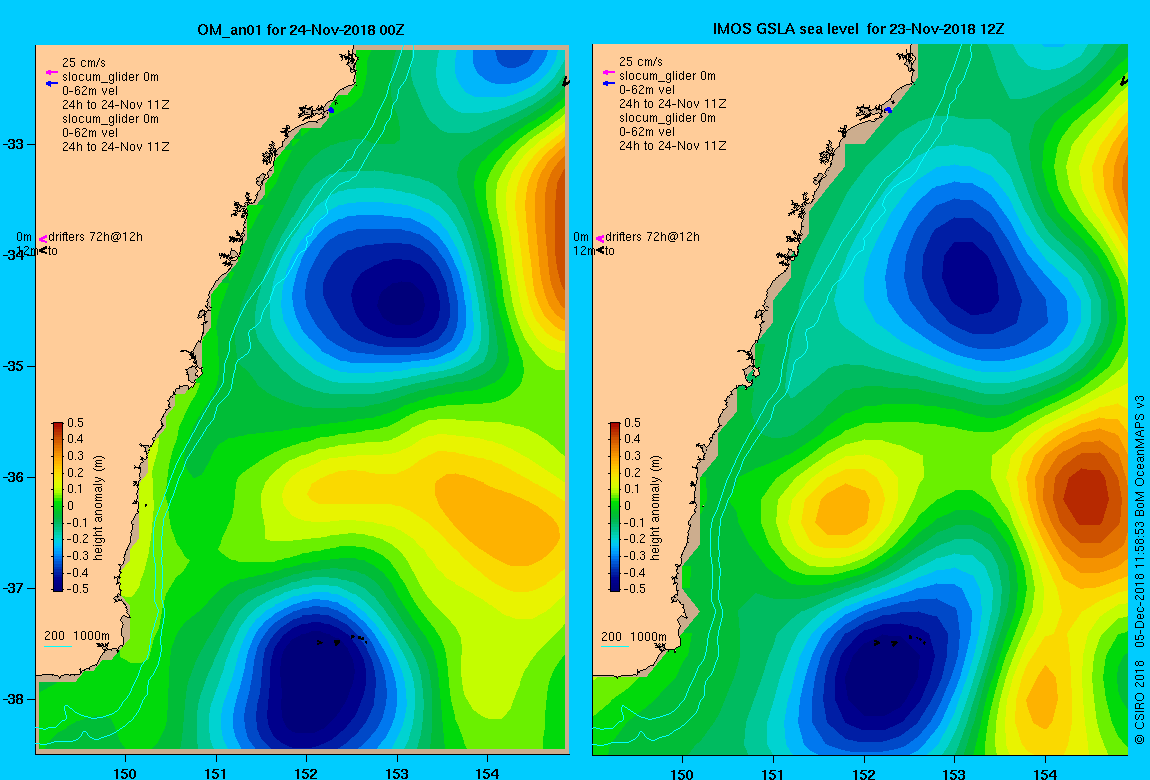Click '200 1000m' depth contour label on right map

click(634, 636)
